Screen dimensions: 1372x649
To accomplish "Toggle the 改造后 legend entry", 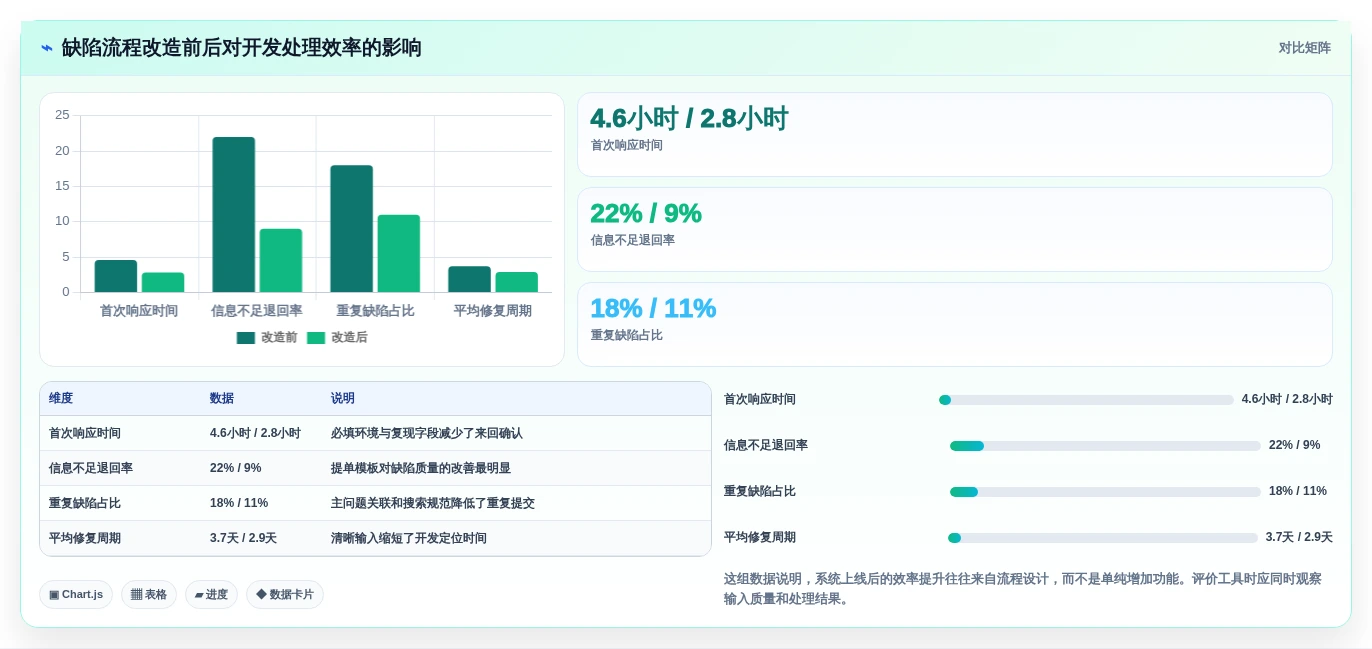I will (337, 338).
